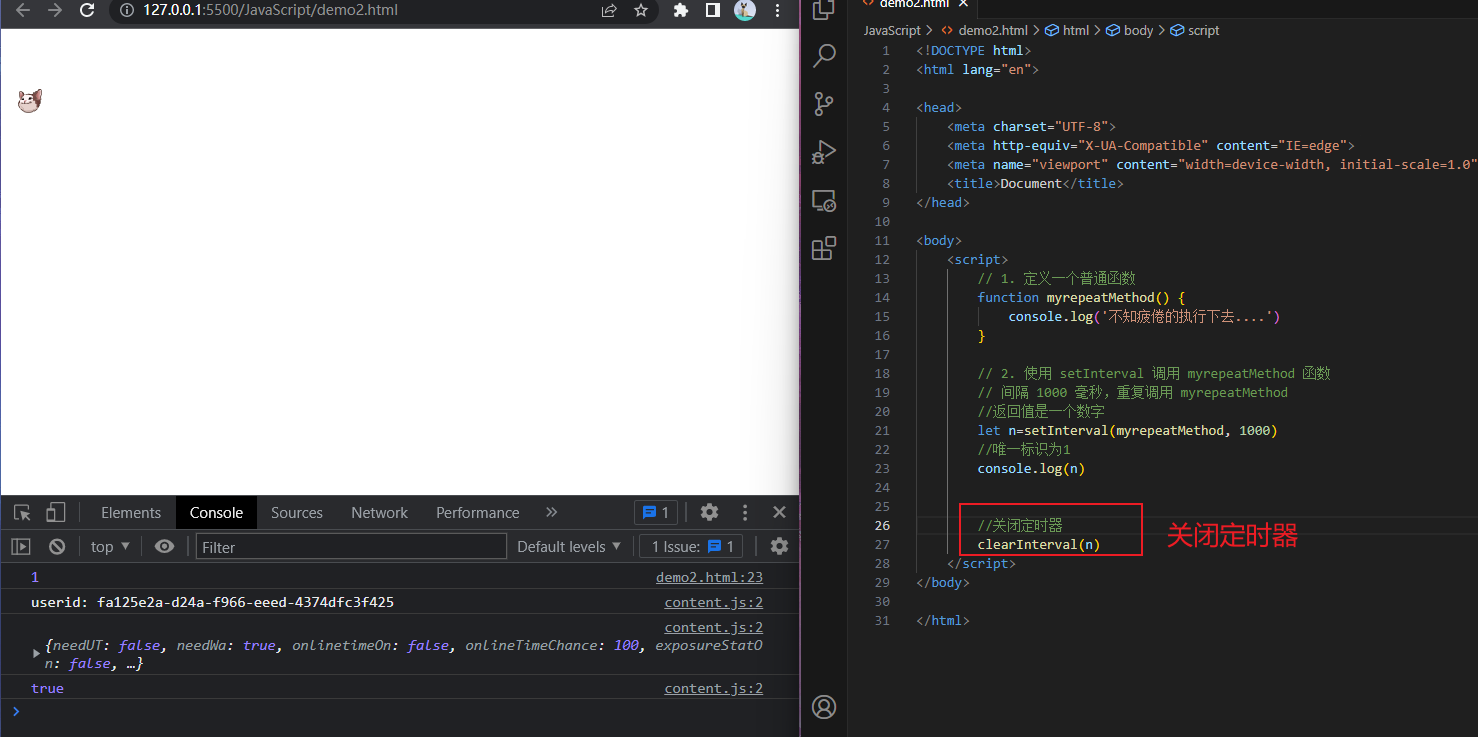Open the VS Code Search panel
The height and width of the screenshot is (737, 1478).
click(824, 56)
